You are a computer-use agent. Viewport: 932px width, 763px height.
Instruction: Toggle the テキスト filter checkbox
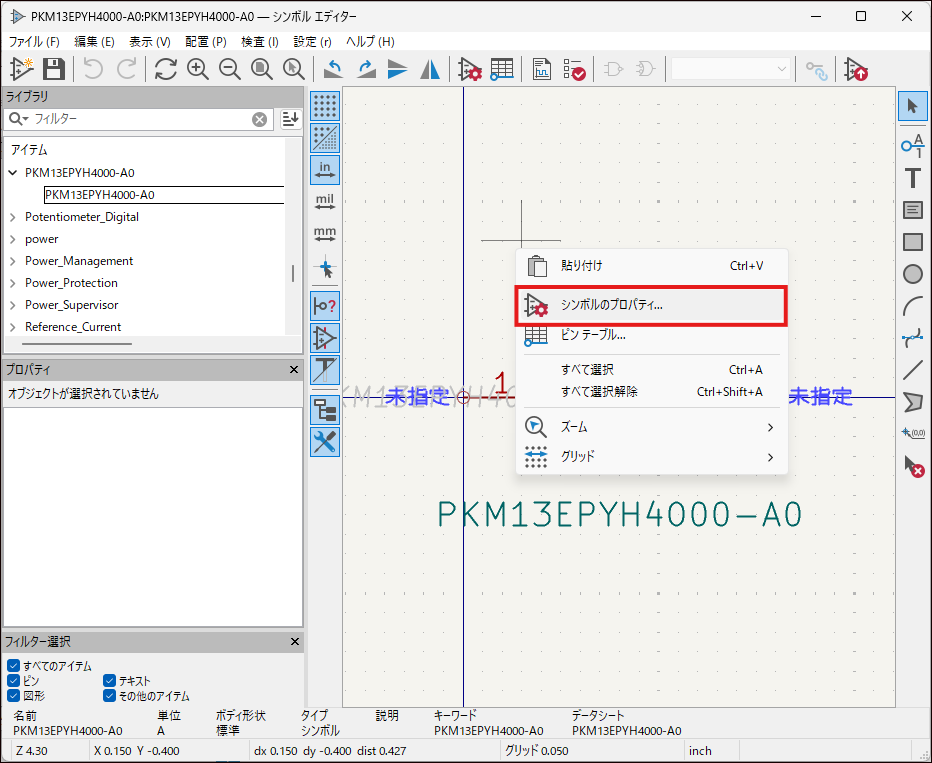click(110, 681)
